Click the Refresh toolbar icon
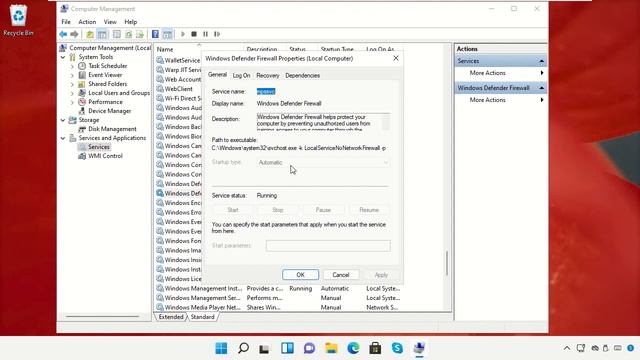The width and height of the screenshot is (640, 360). point(128,34)
